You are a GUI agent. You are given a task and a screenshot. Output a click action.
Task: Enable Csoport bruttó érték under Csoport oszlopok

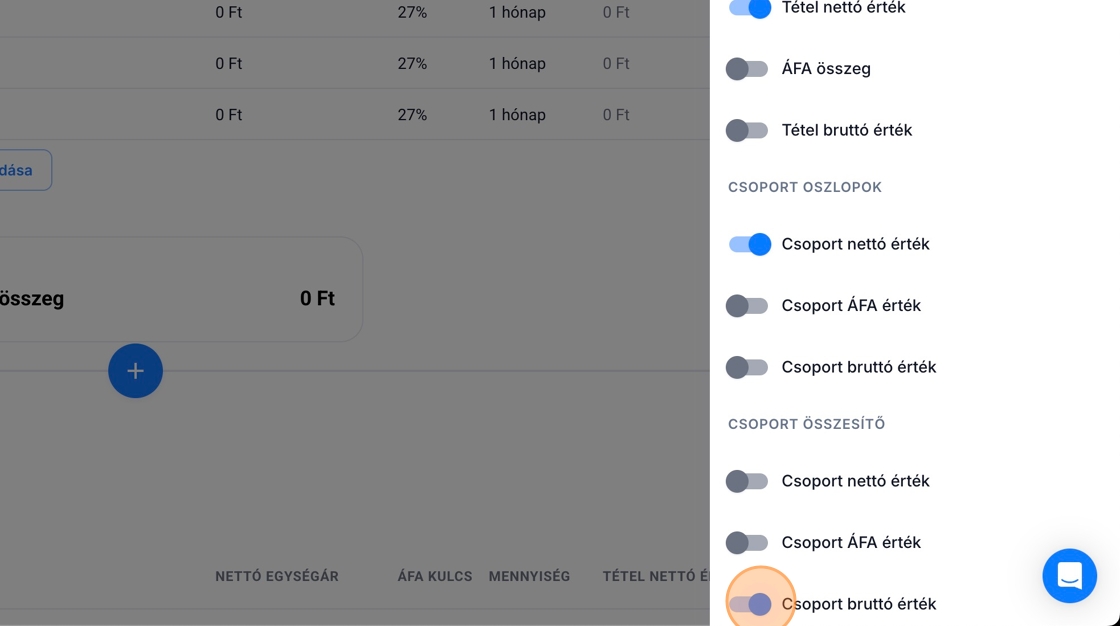click(747, 367)
